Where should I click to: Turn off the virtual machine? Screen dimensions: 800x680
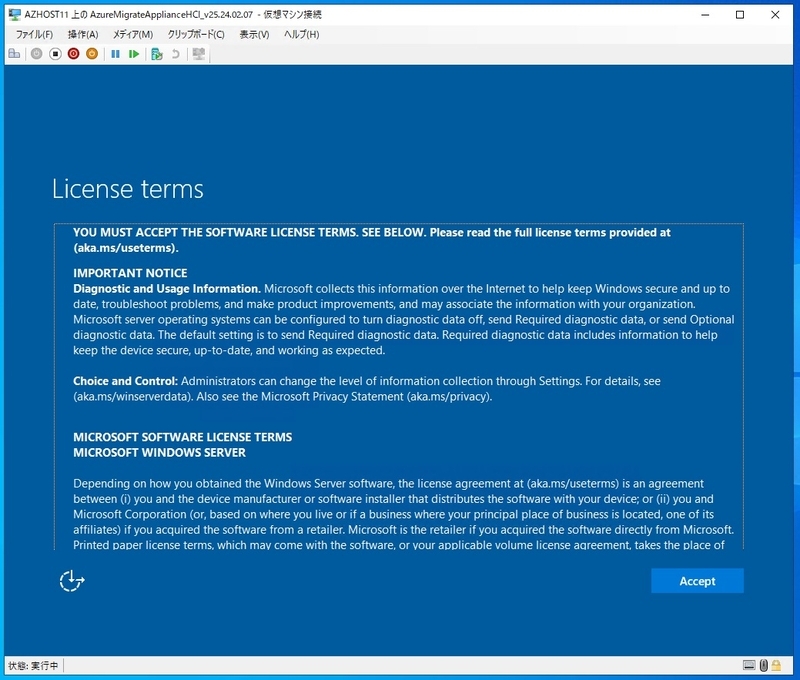55,54
